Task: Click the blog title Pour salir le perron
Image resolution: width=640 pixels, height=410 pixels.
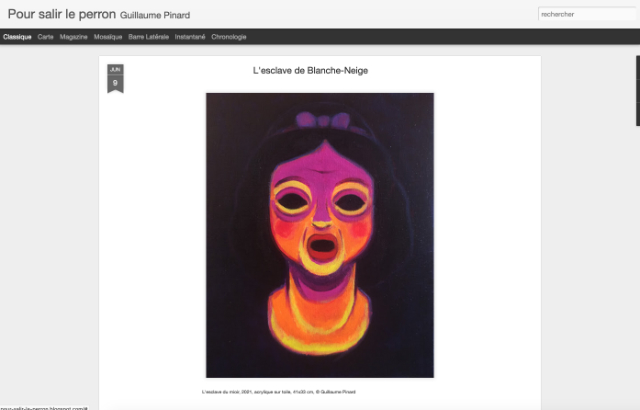Action: coord(62,14)
